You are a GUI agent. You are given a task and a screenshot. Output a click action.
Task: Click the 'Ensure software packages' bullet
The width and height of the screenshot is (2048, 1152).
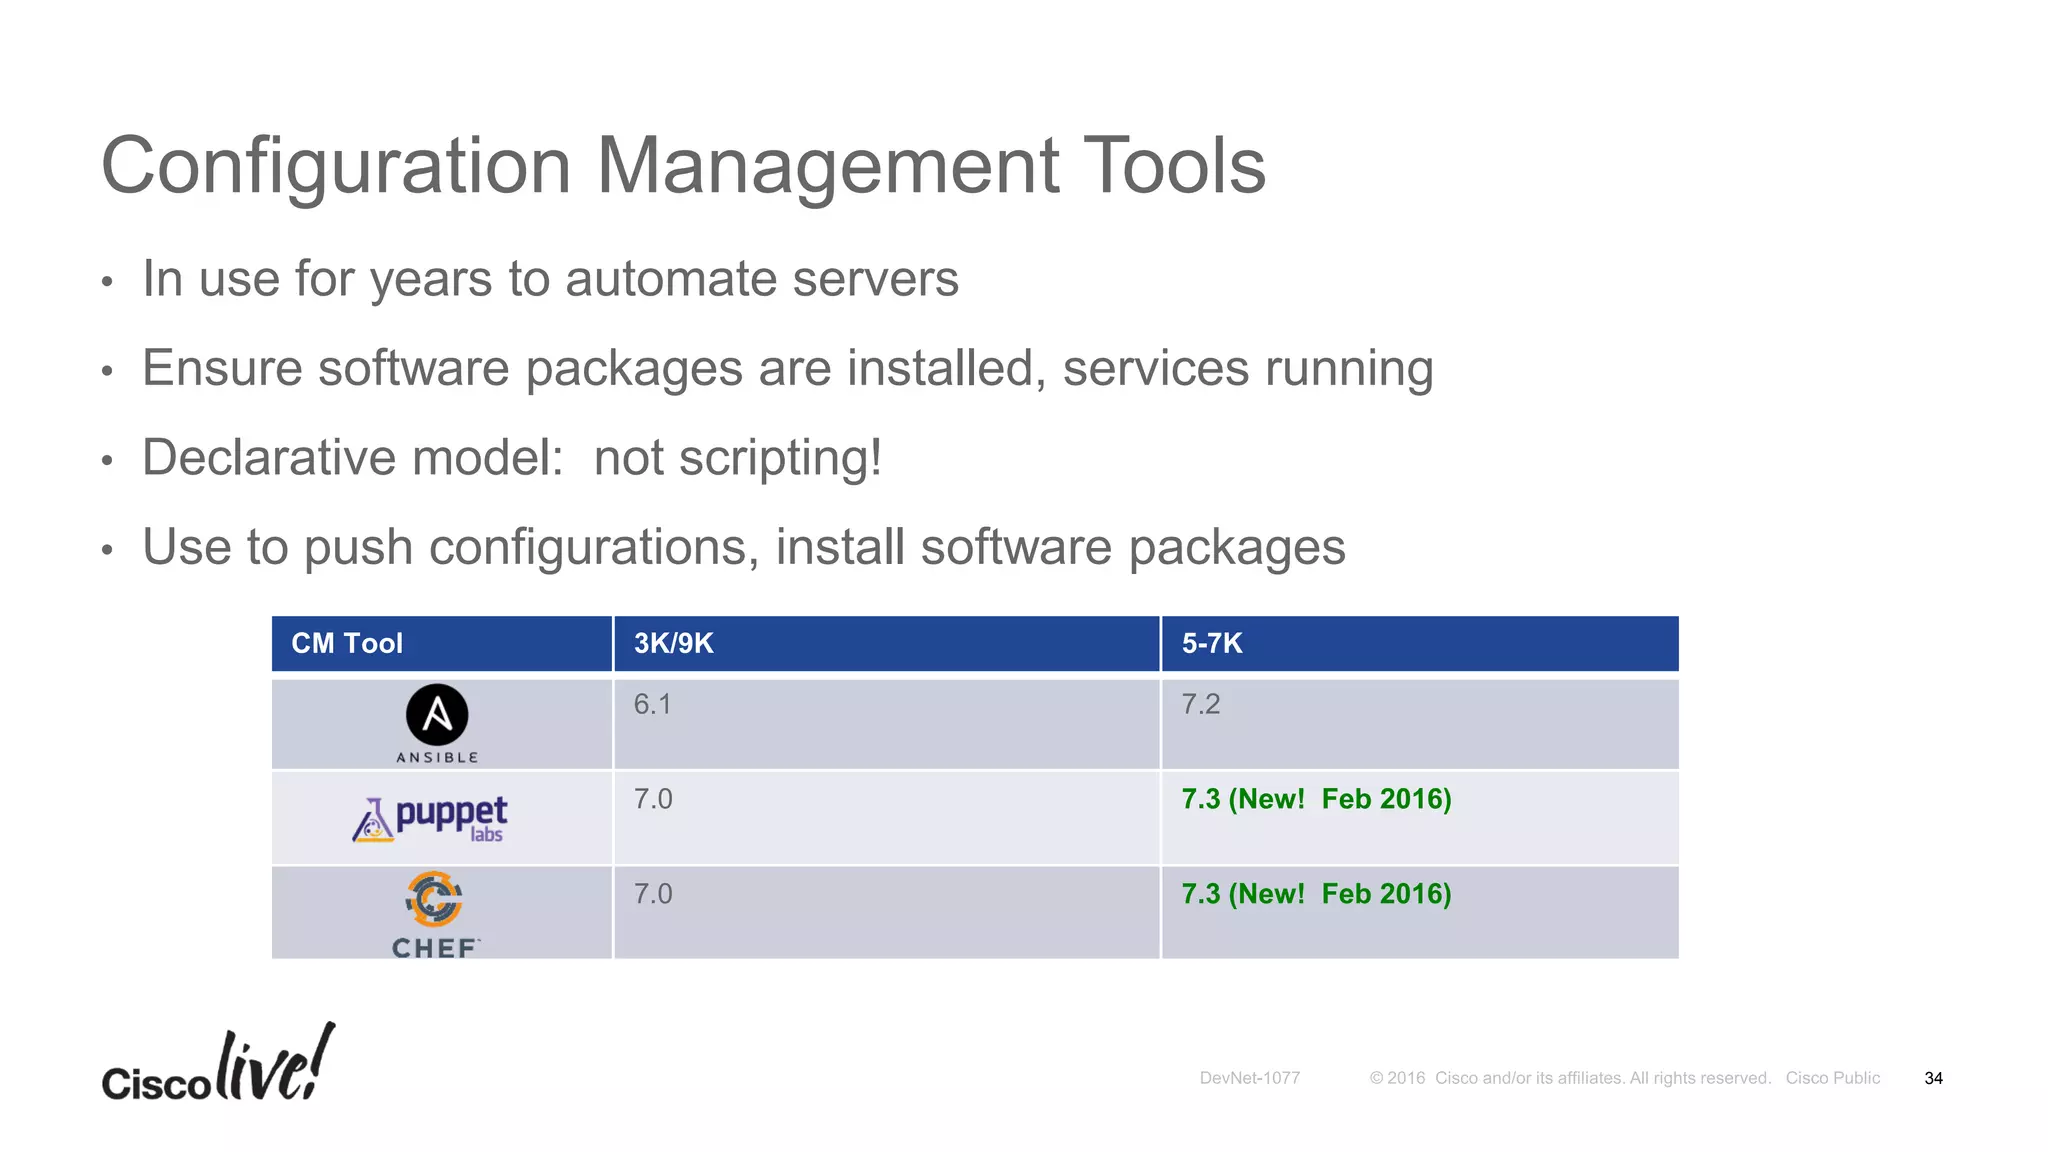pos(787,369)
